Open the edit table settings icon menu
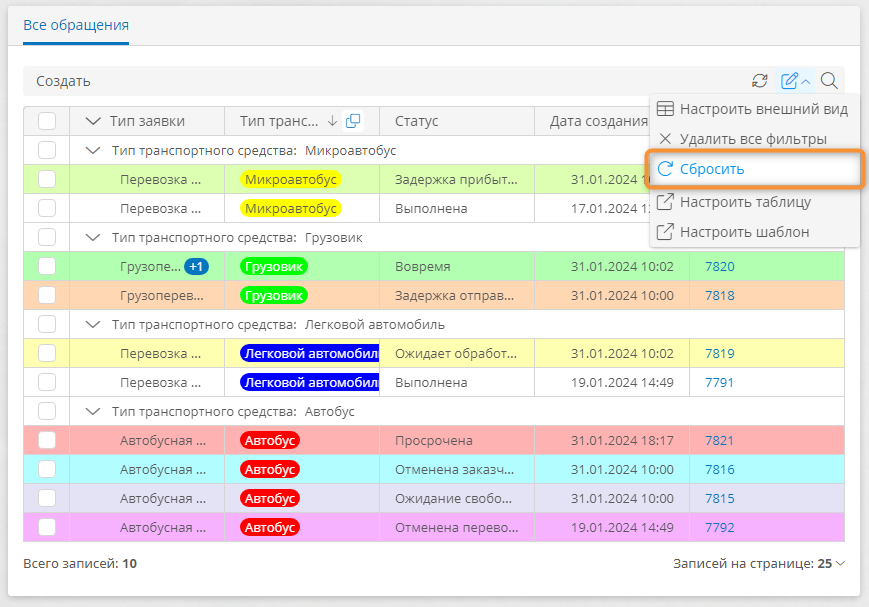 (x=795, y=81)
